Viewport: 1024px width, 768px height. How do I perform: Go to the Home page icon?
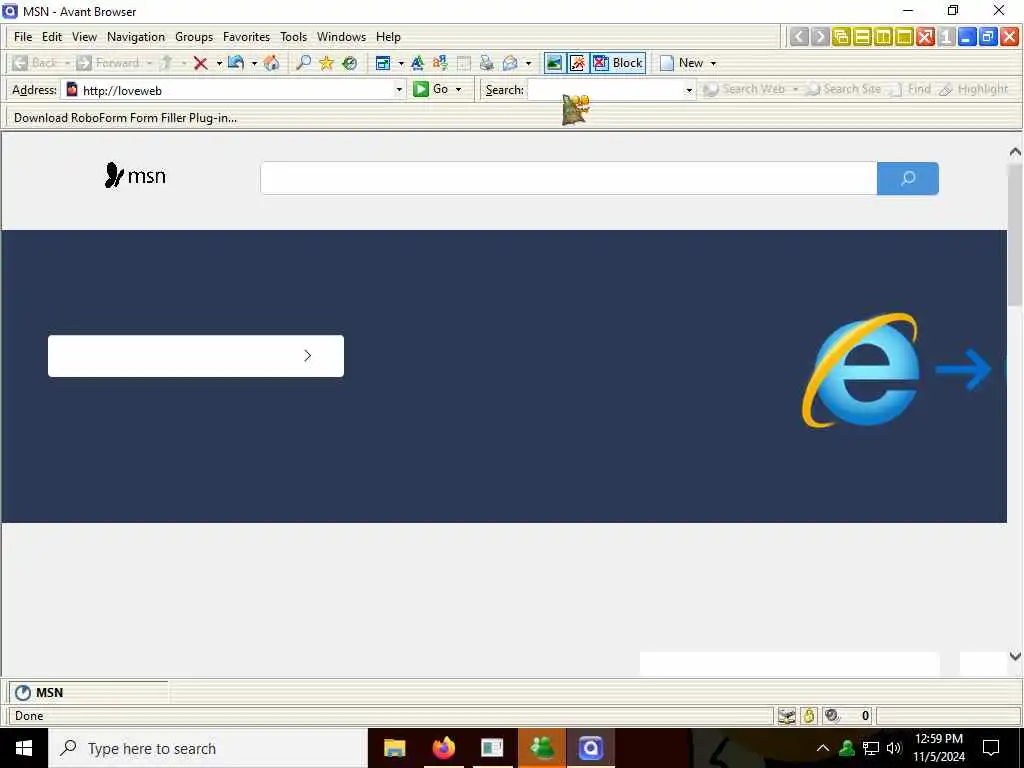[x=272, y=63]
